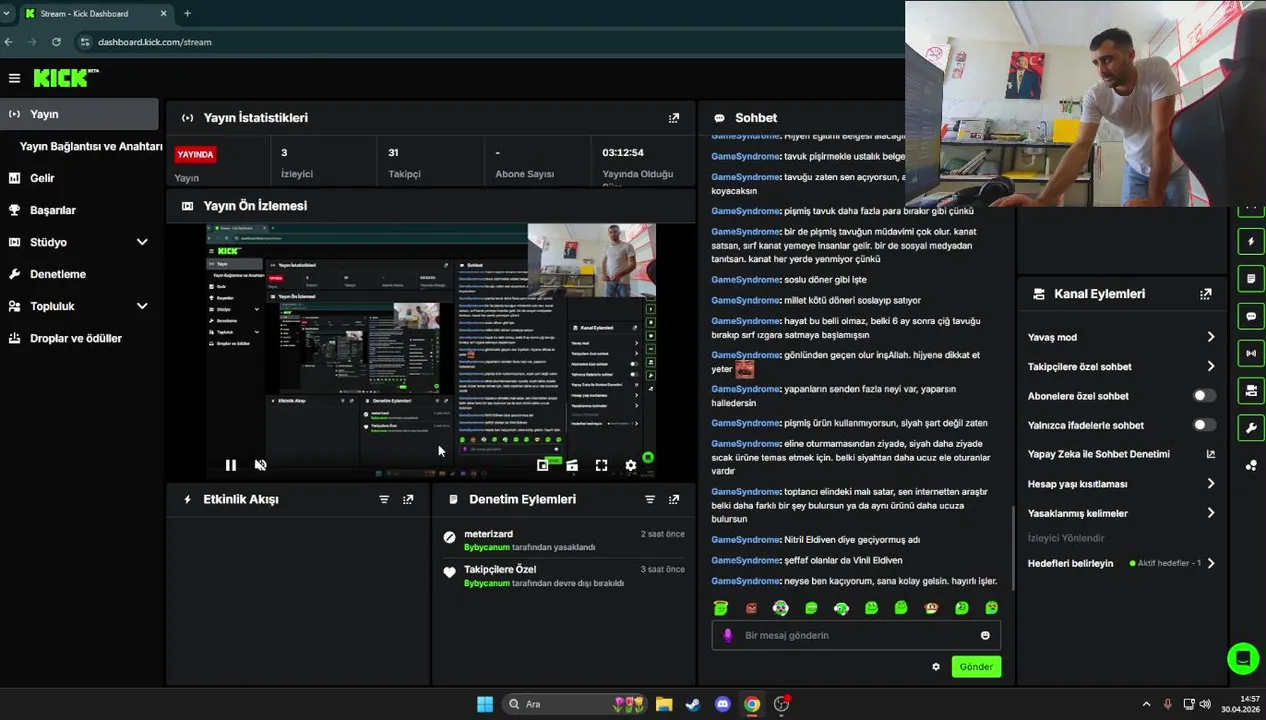Enable picture-in-picture on stream preview

(x=543, y=465)
